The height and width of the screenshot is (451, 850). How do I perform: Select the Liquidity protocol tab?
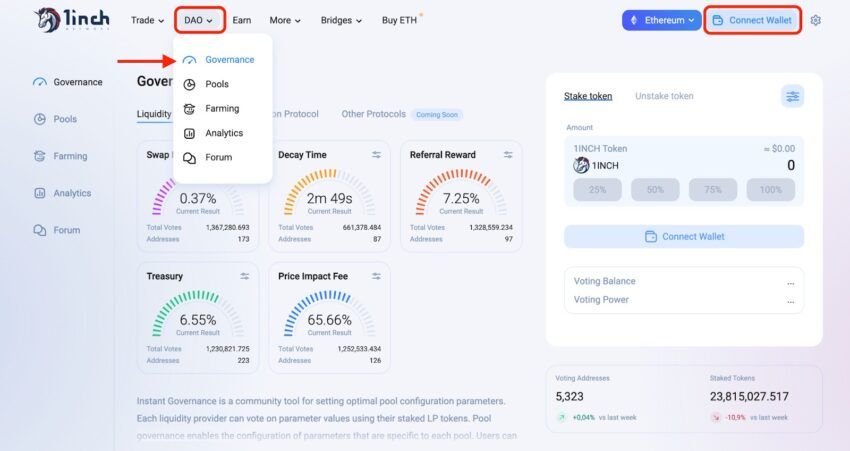[154, 114]
